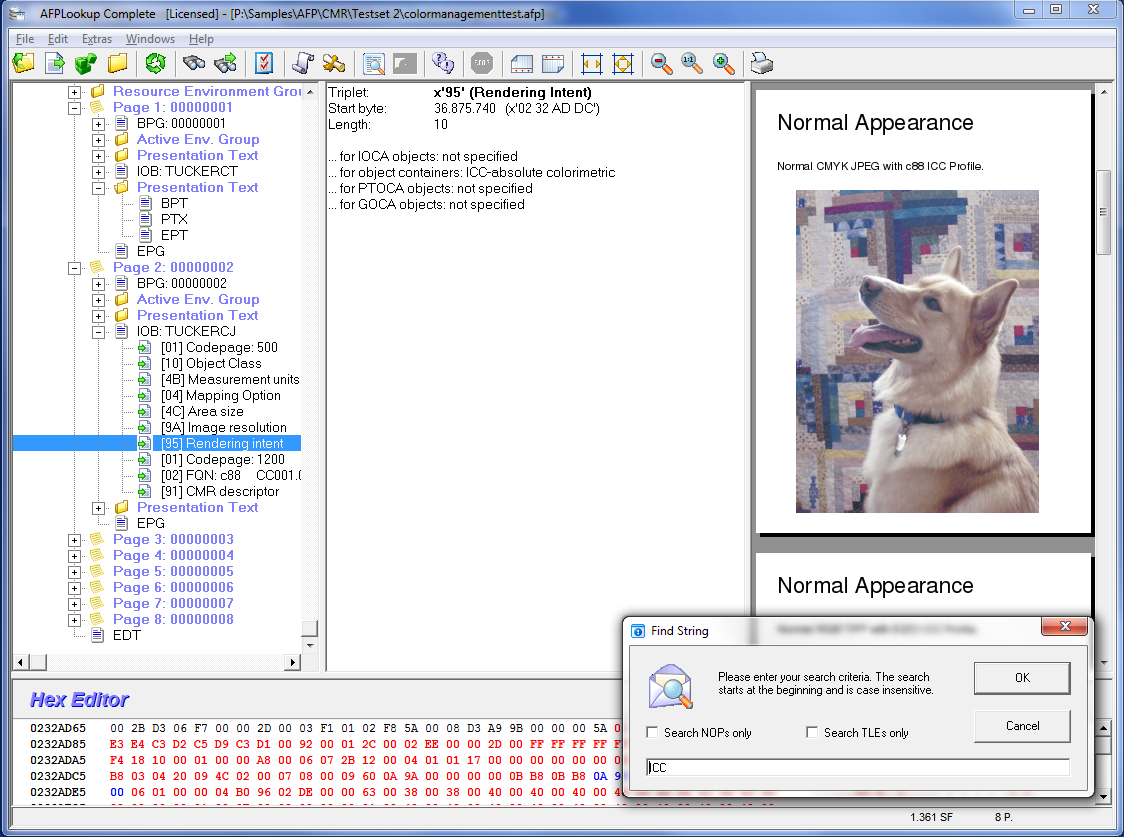1124x837 pixels.
Task: Dismiss Find String with the Cancel button
Action: [x=1022, y=726]
